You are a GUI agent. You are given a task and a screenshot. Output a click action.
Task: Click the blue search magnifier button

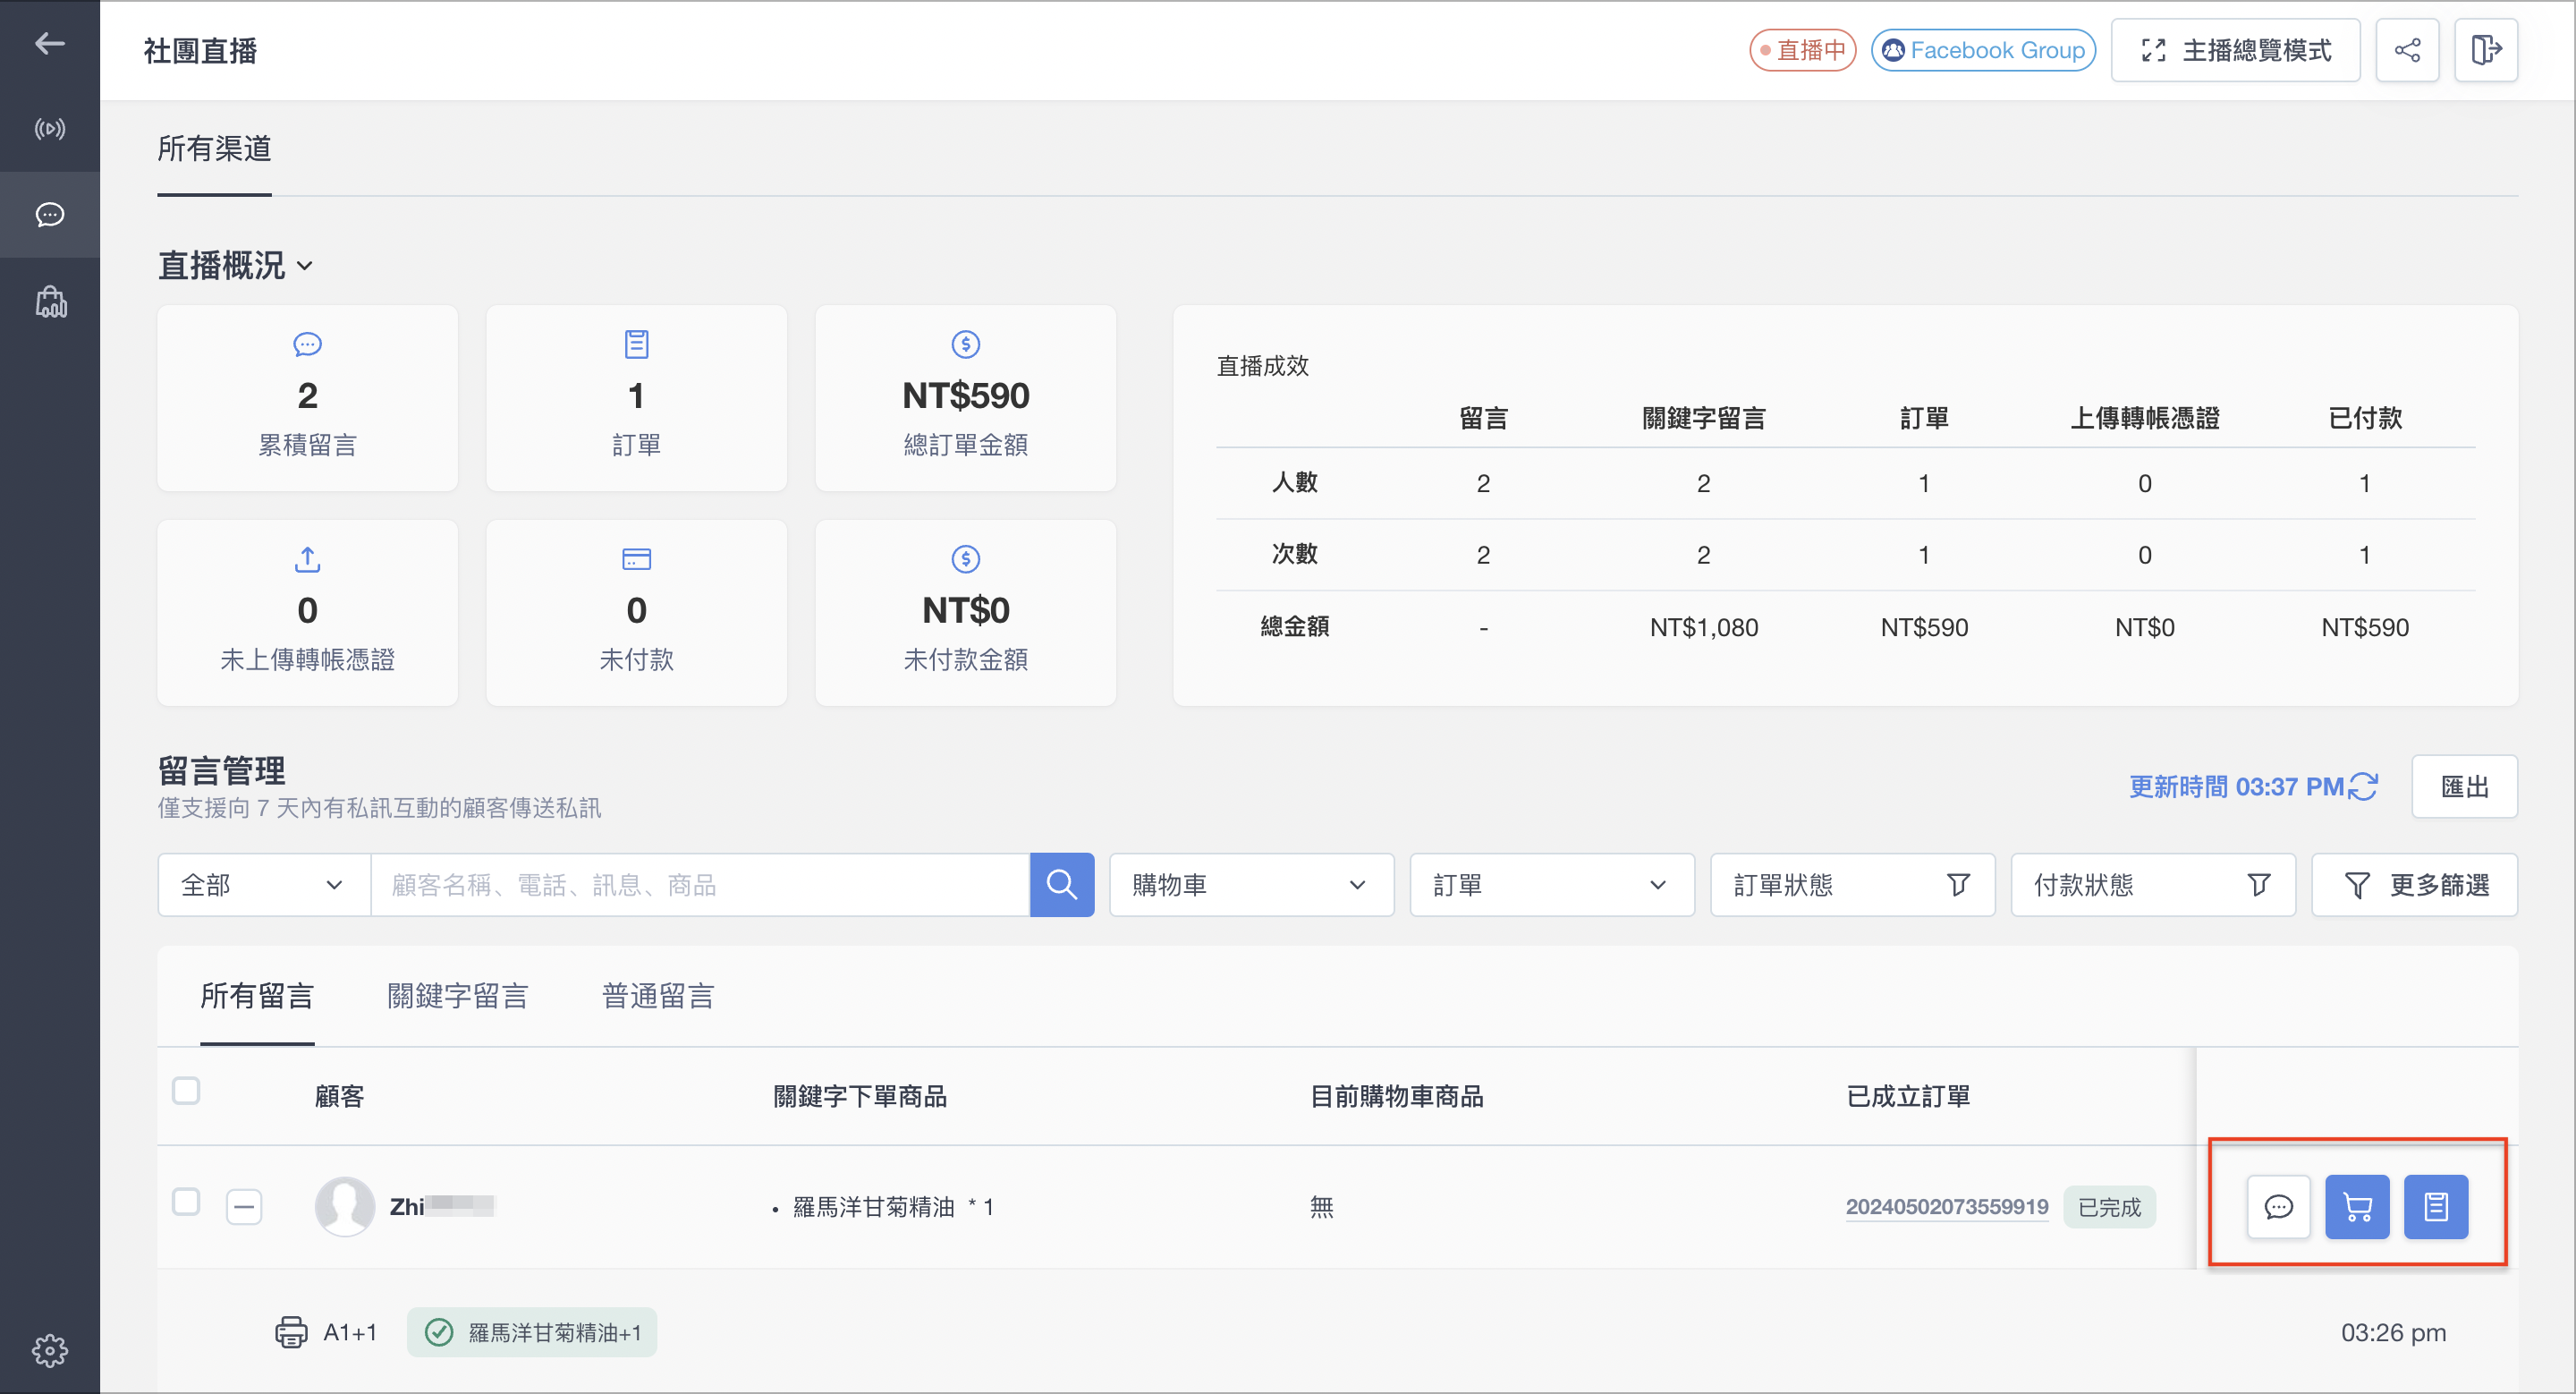1061,885
